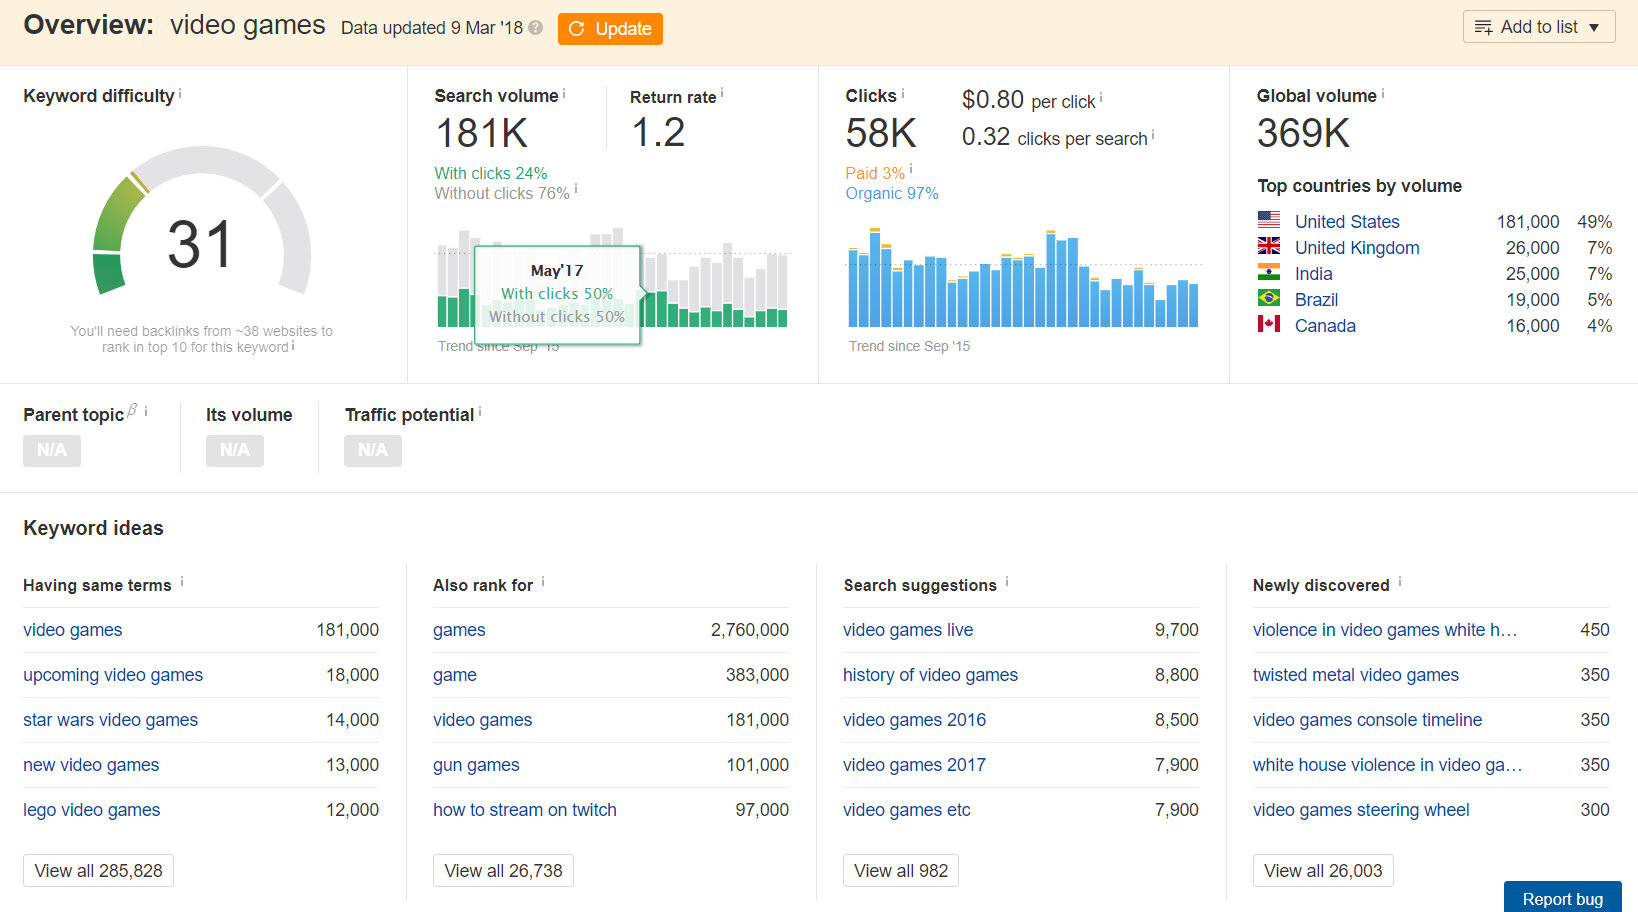This screenshot has height=912, width=1638.
Task: Open the Add to list dropdown
Action: coord(1538,27)
